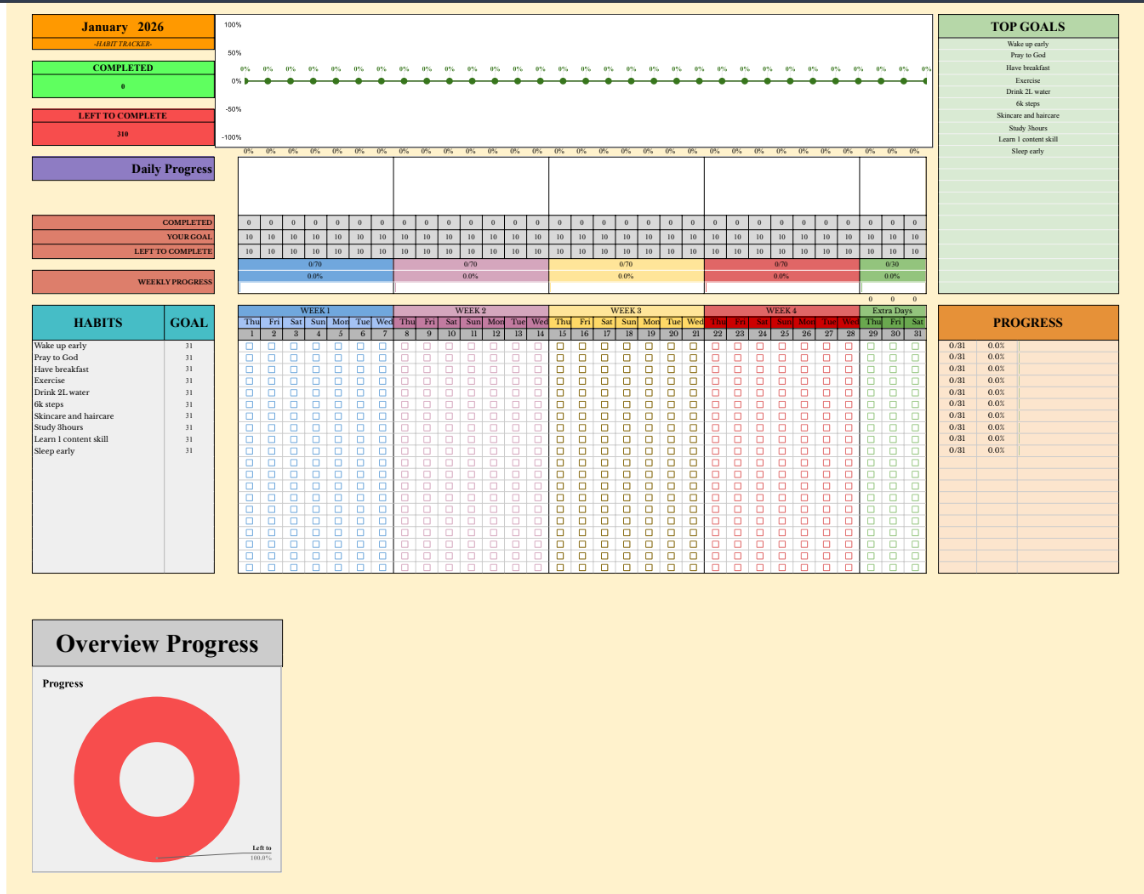This screenshot has height=894, width=1144.
Task: Click the Extra Days header cell
Action: pyautogui.click(x=892, y=311)
